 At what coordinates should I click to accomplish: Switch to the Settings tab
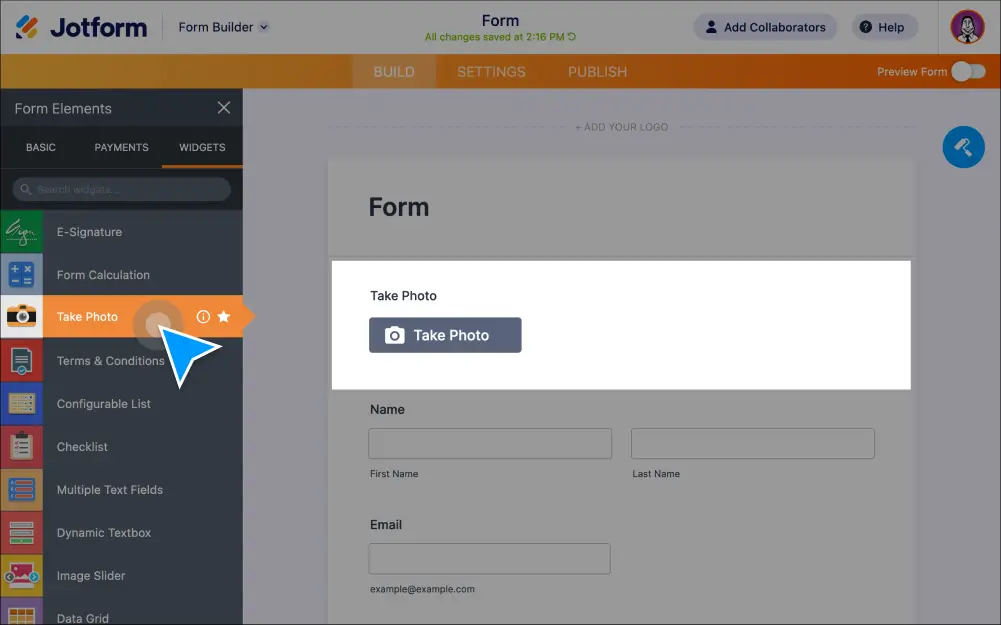(491, 72)
